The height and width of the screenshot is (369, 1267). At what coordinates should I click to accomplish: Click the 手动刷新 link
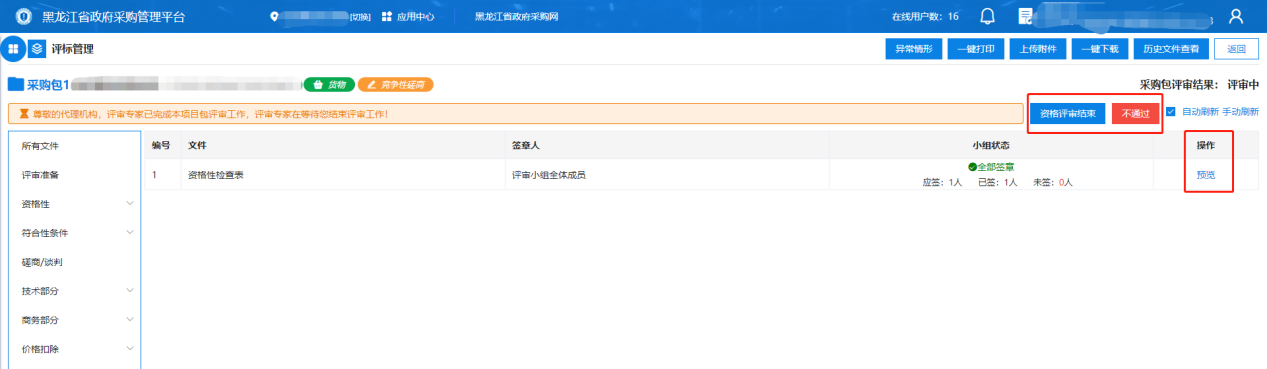coord(1240,112)
